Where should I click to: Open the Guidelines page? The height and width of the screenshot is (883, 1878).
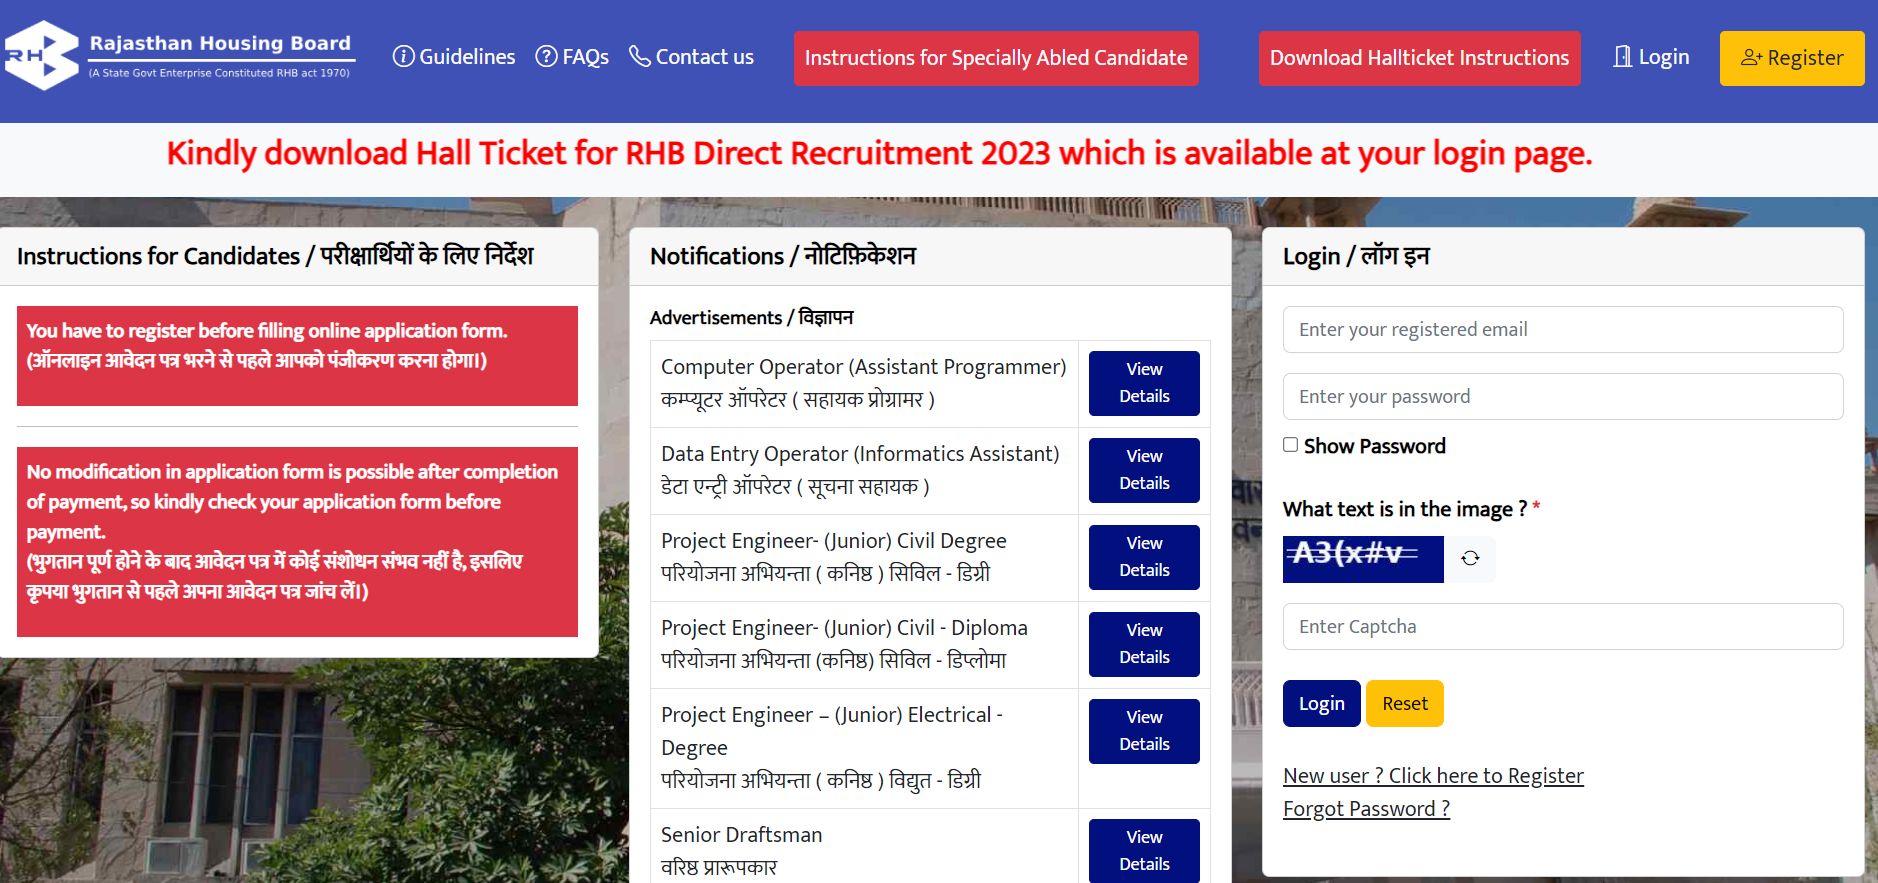click(x=454, y=57)
